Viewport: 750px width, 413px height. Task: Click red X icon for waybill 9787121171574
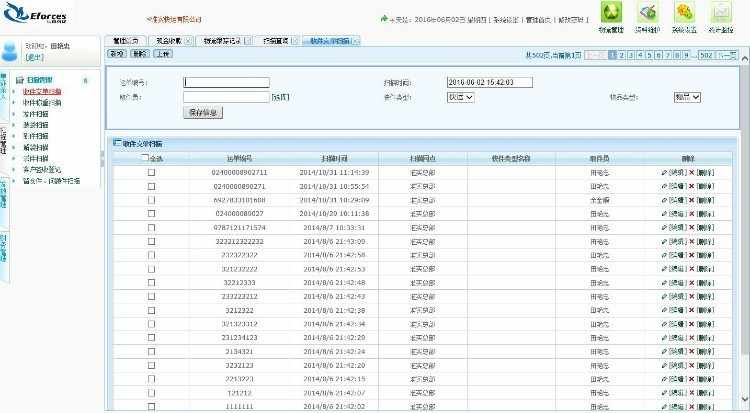click(x=691, y=227)
